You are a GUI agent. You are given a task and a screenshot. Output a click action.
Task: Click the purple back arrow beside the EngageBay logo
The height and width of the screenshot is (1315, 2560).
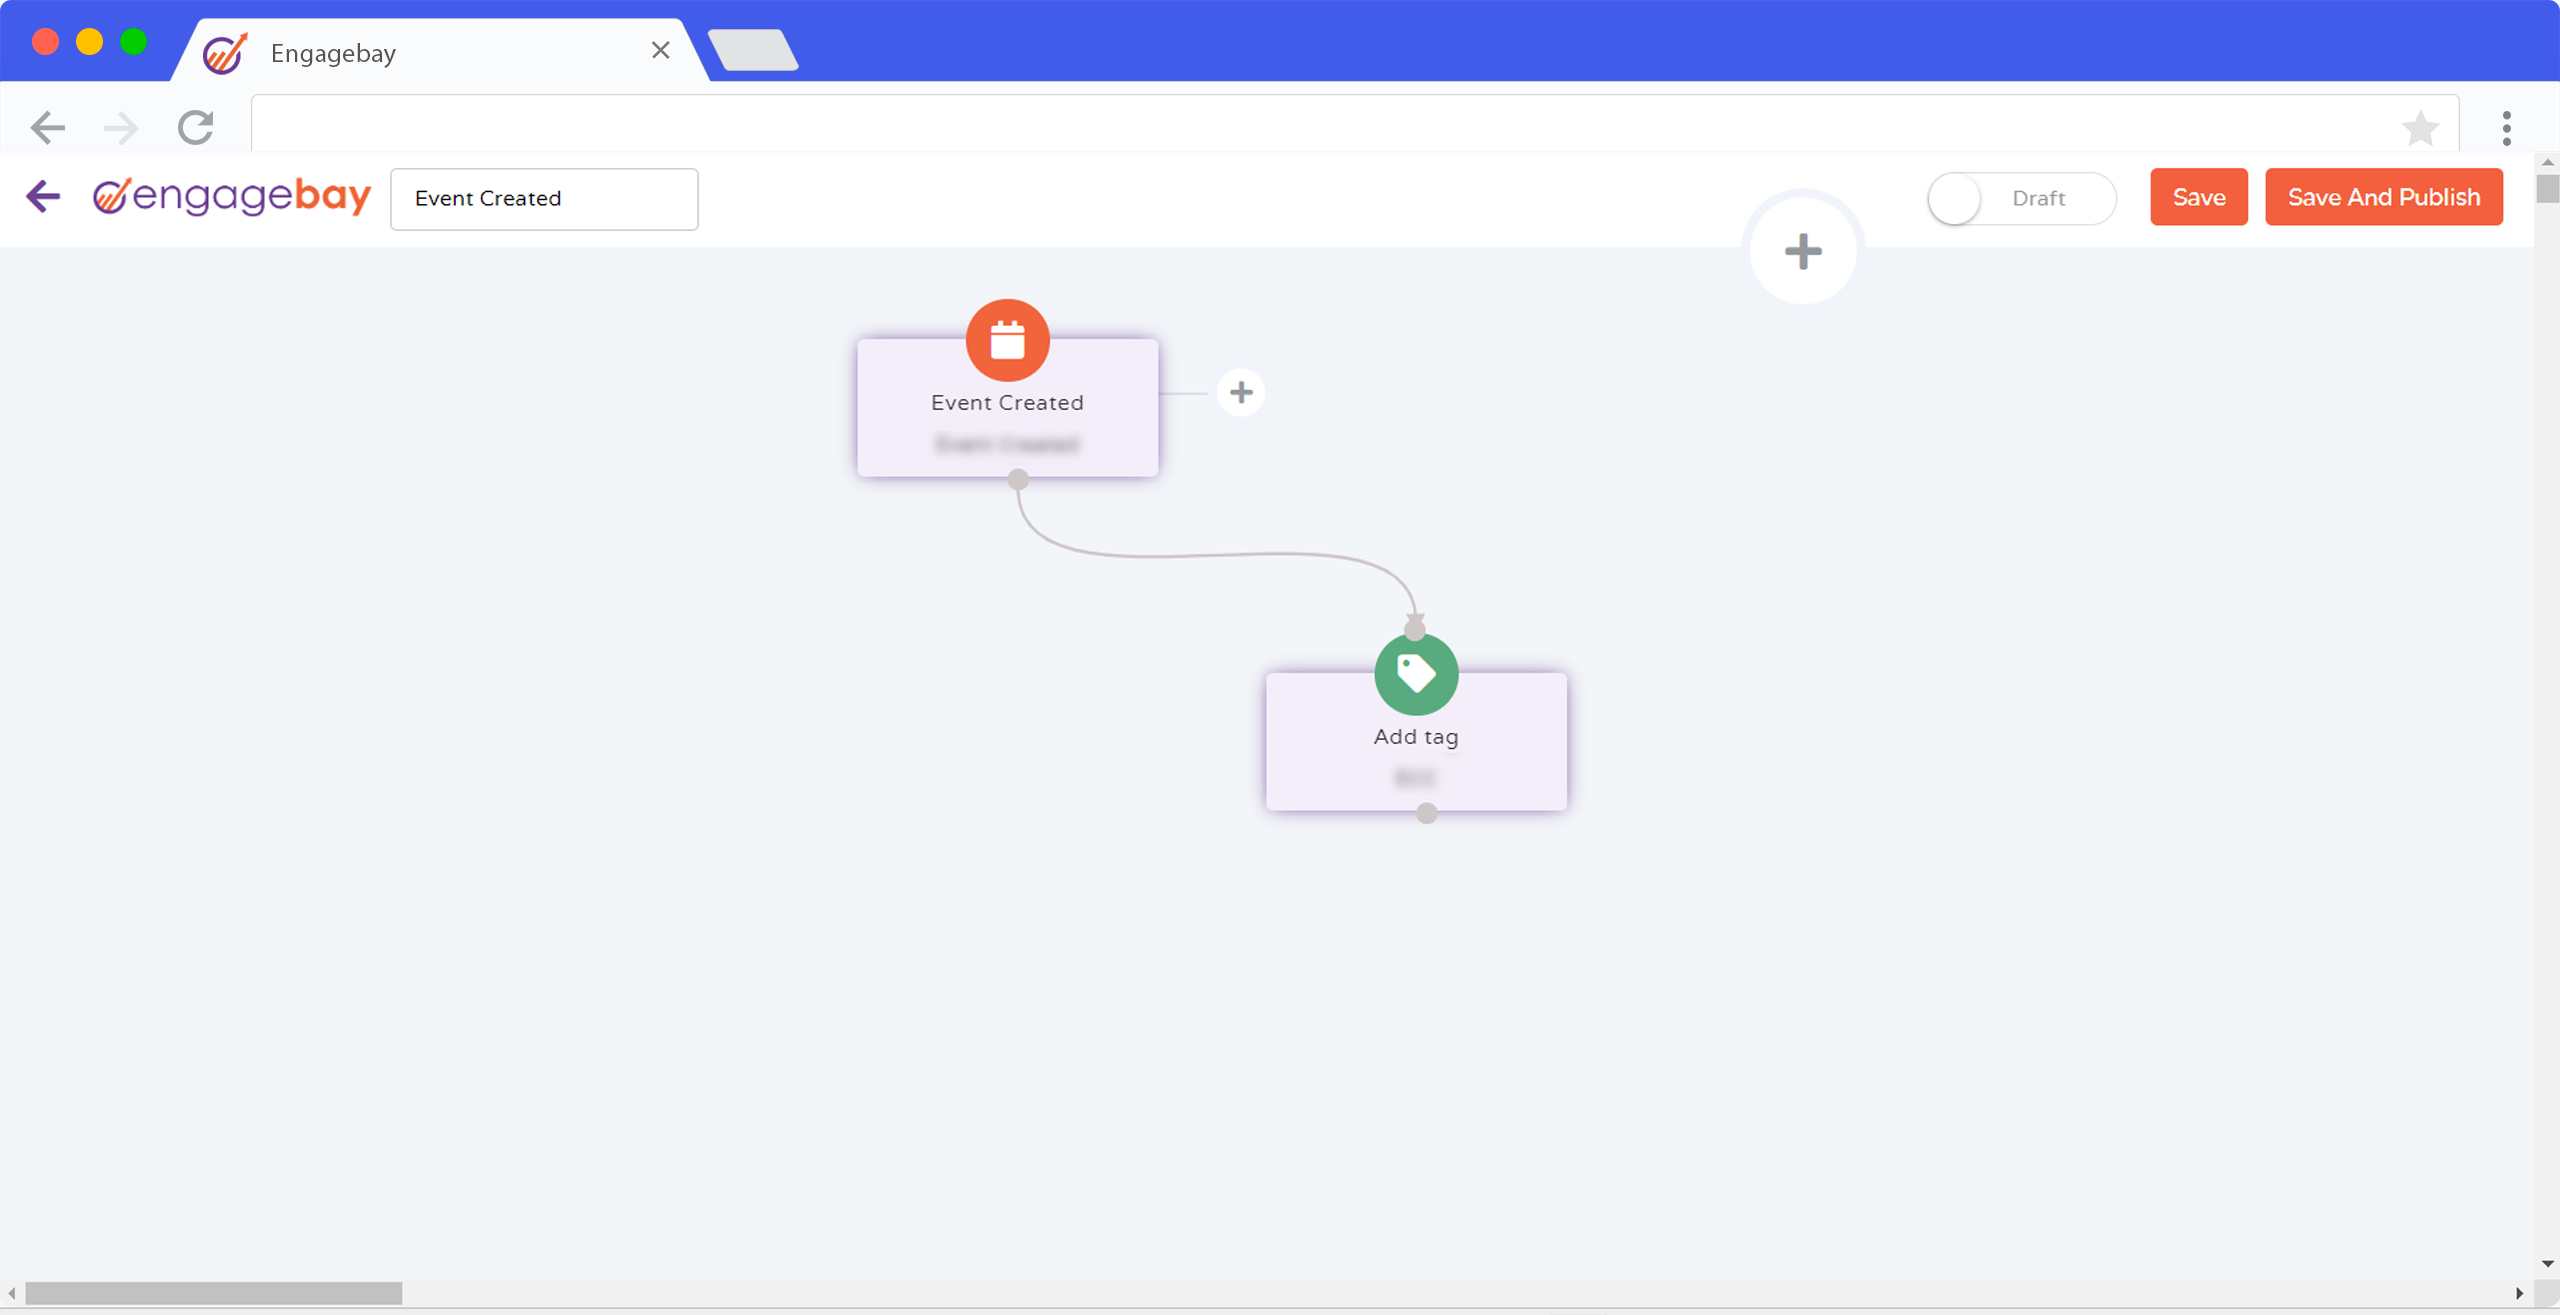tap(43, 196)
